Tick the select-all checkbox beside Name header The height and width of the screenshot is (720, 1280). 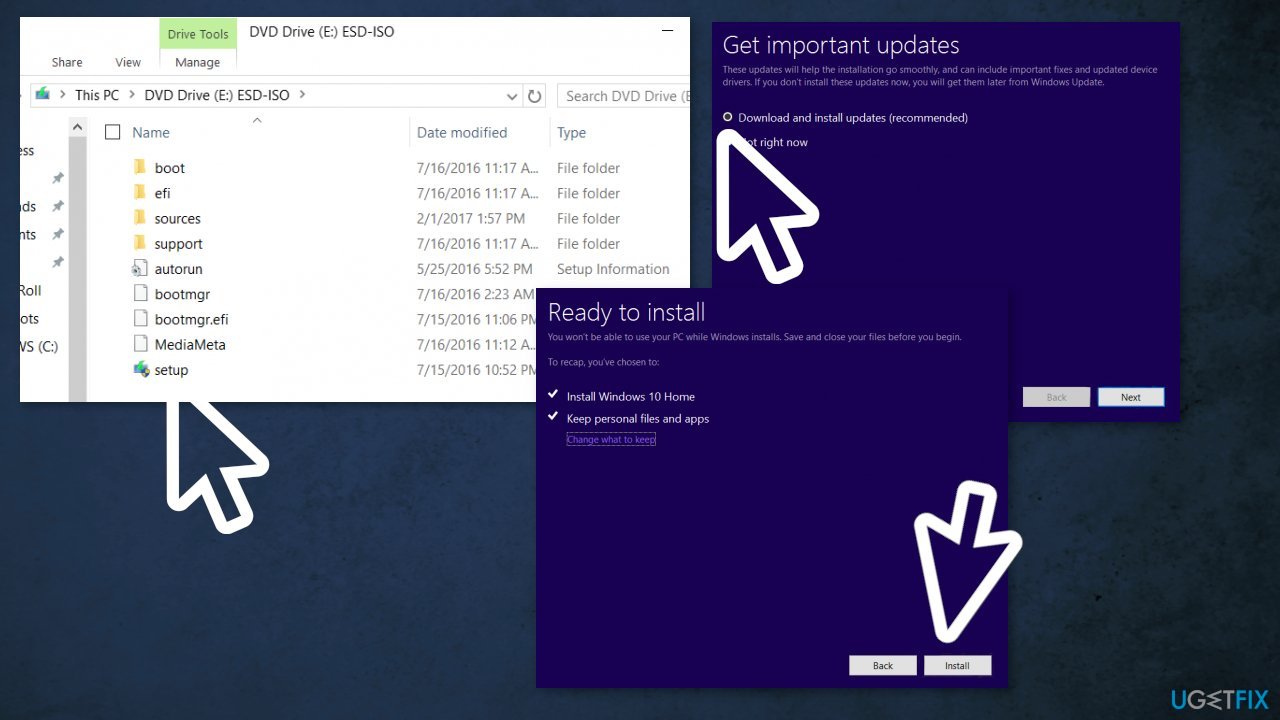pos(113,132)
